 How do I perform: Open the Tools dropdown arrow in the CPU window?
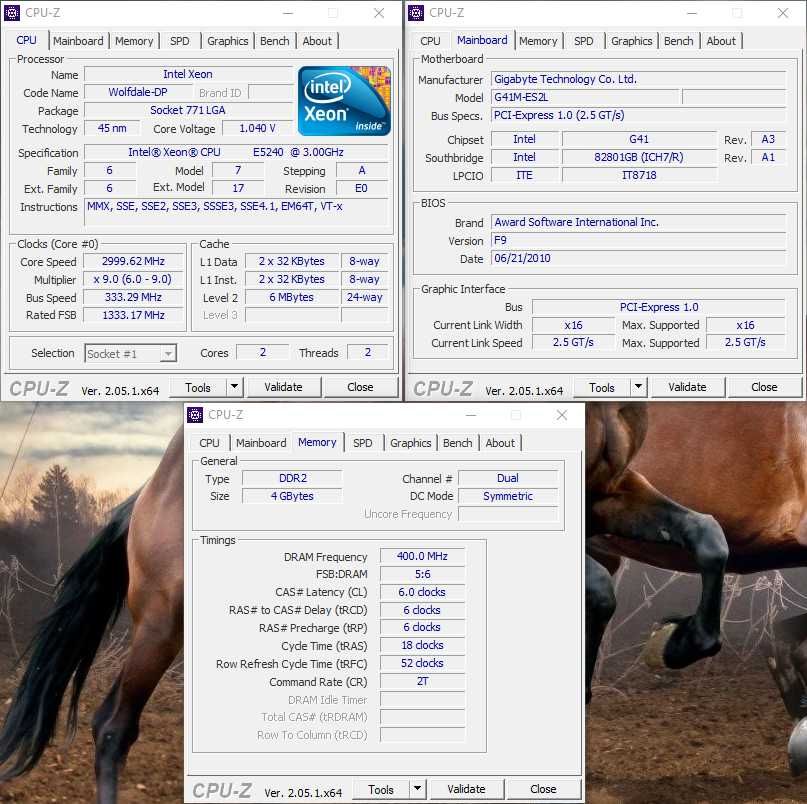click(235, 387)
